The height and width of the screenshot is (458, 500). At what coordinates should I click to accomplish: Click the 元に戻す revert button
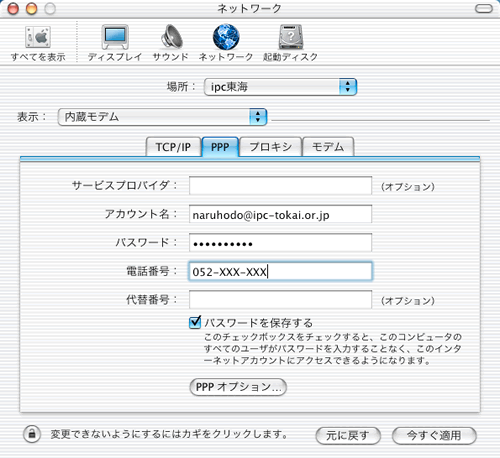click(348, 435)
